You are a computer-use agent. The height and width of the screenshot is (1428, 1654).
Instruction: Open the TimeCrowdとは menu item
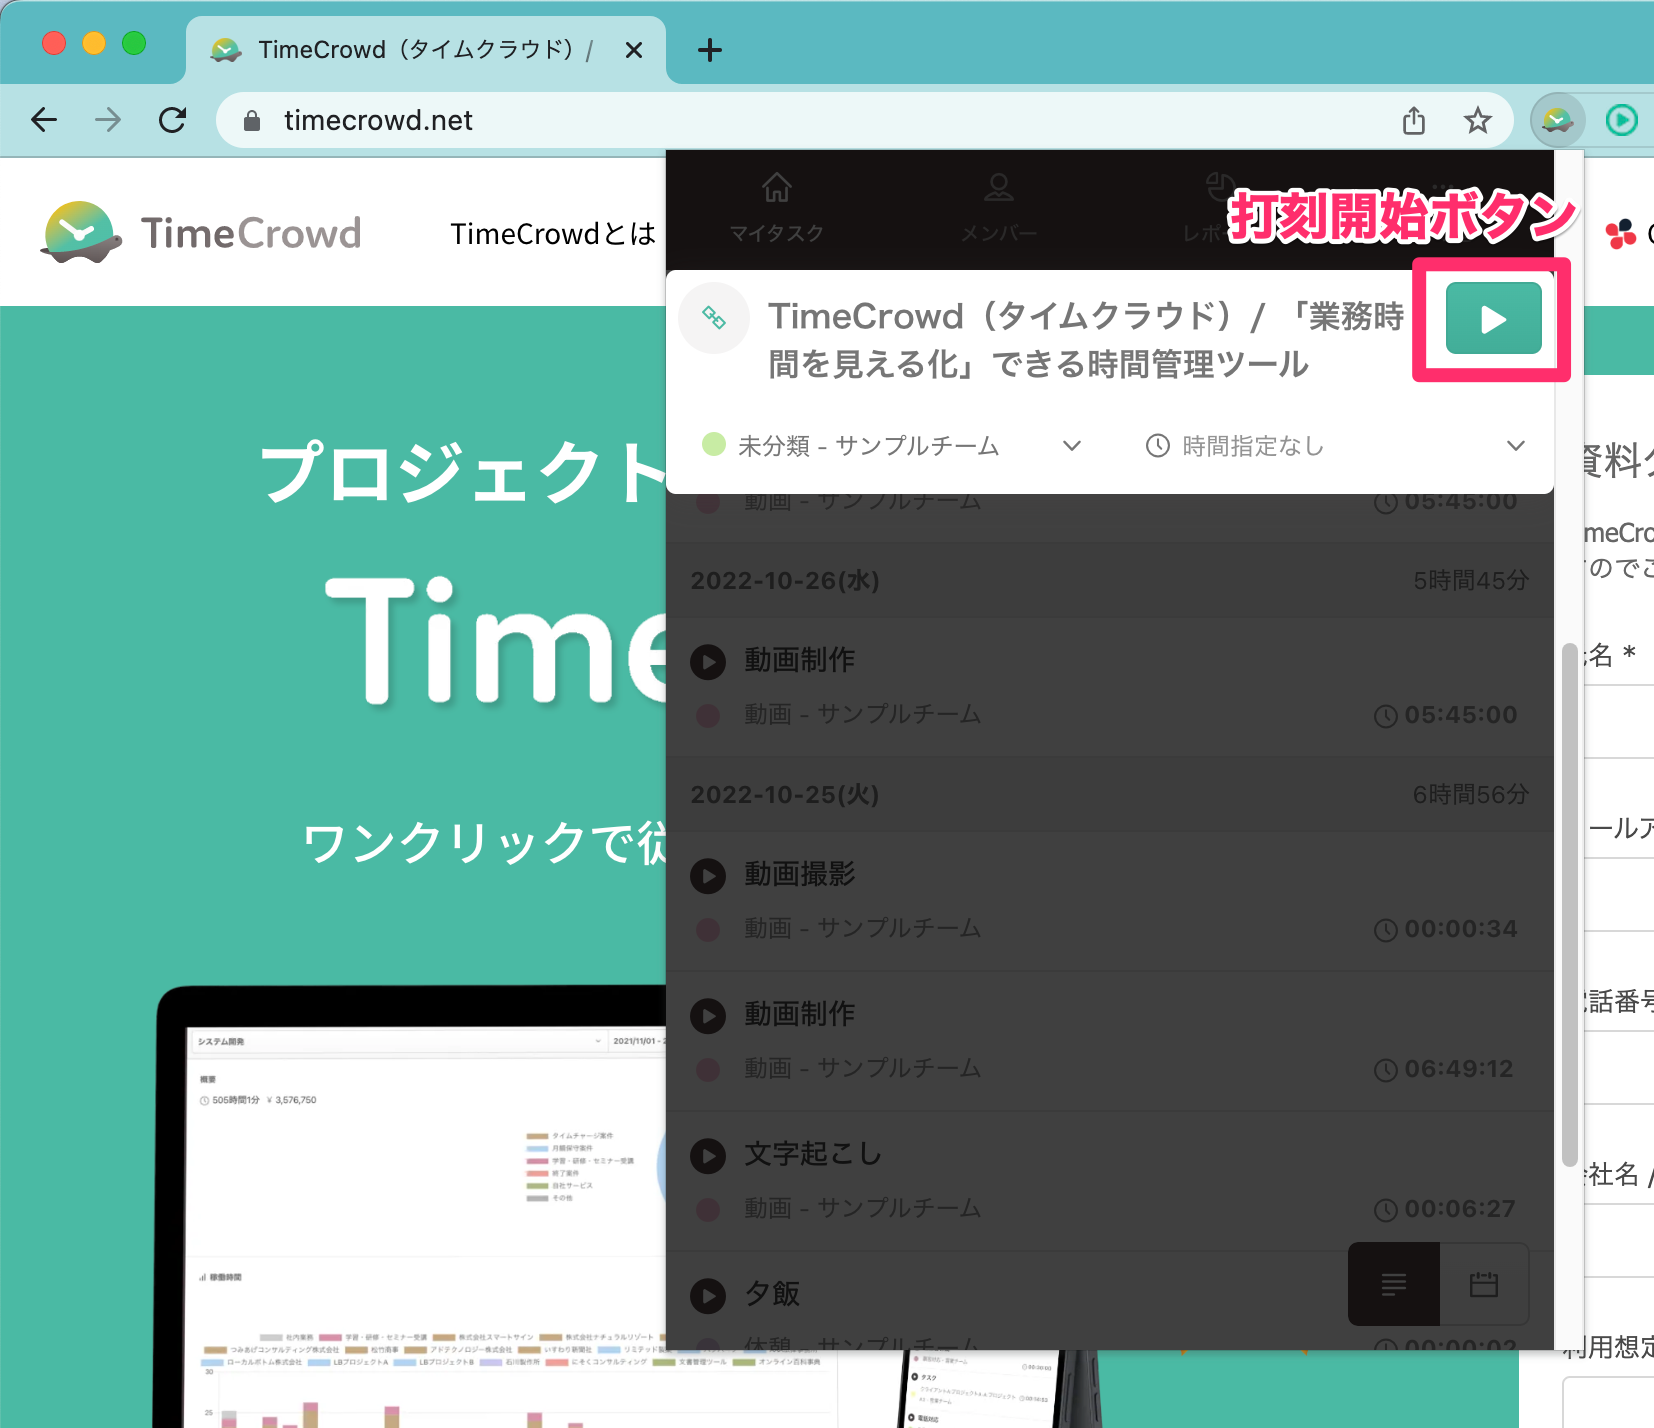click(553, 233)
